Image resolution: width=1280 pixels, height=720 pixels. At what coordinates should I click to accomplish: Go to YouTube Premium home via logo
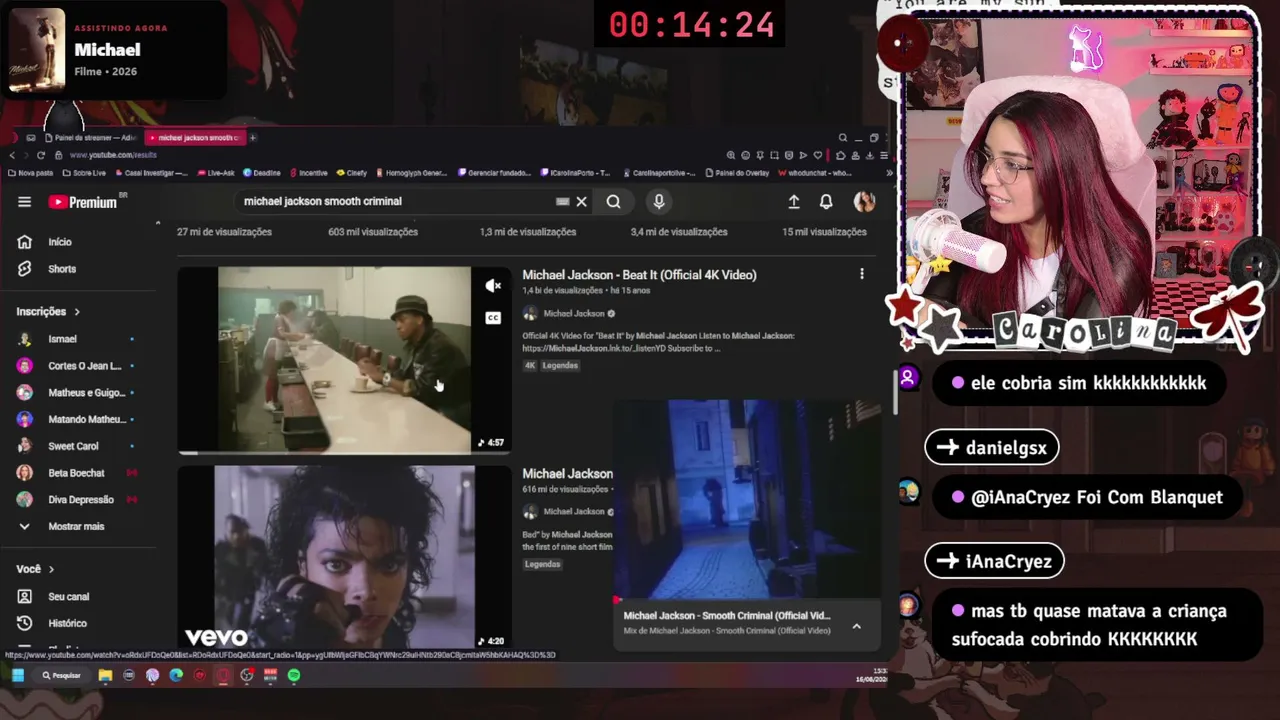tap(83, 202)
